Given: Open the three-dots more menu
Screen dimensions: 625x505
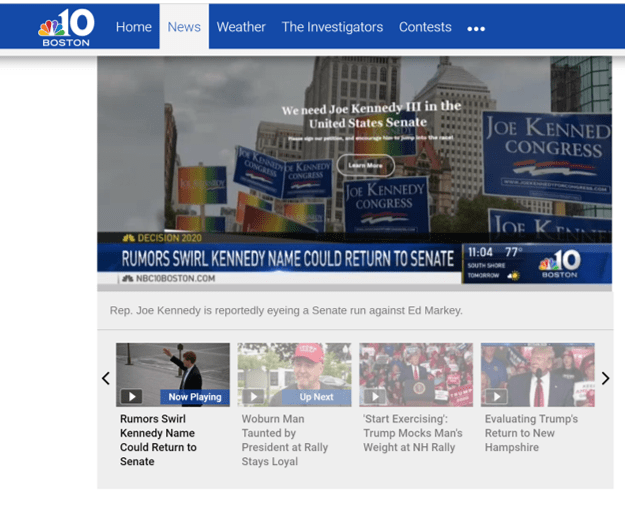Looking at the screenshot, I should click(476, 28).
